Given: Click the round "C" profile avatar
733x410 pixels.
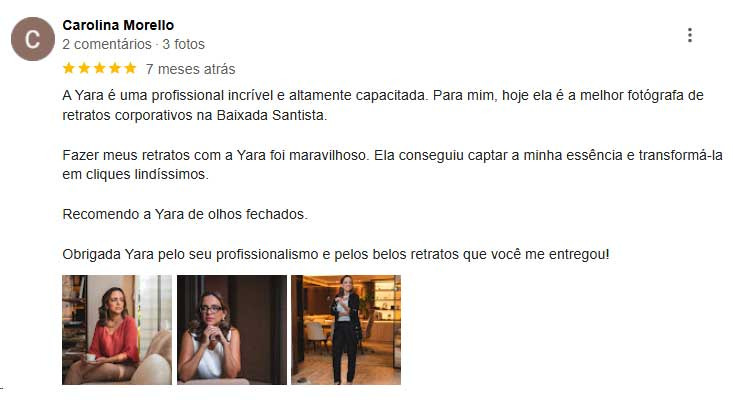Looking at the screenshot, I should coord(33,39).
